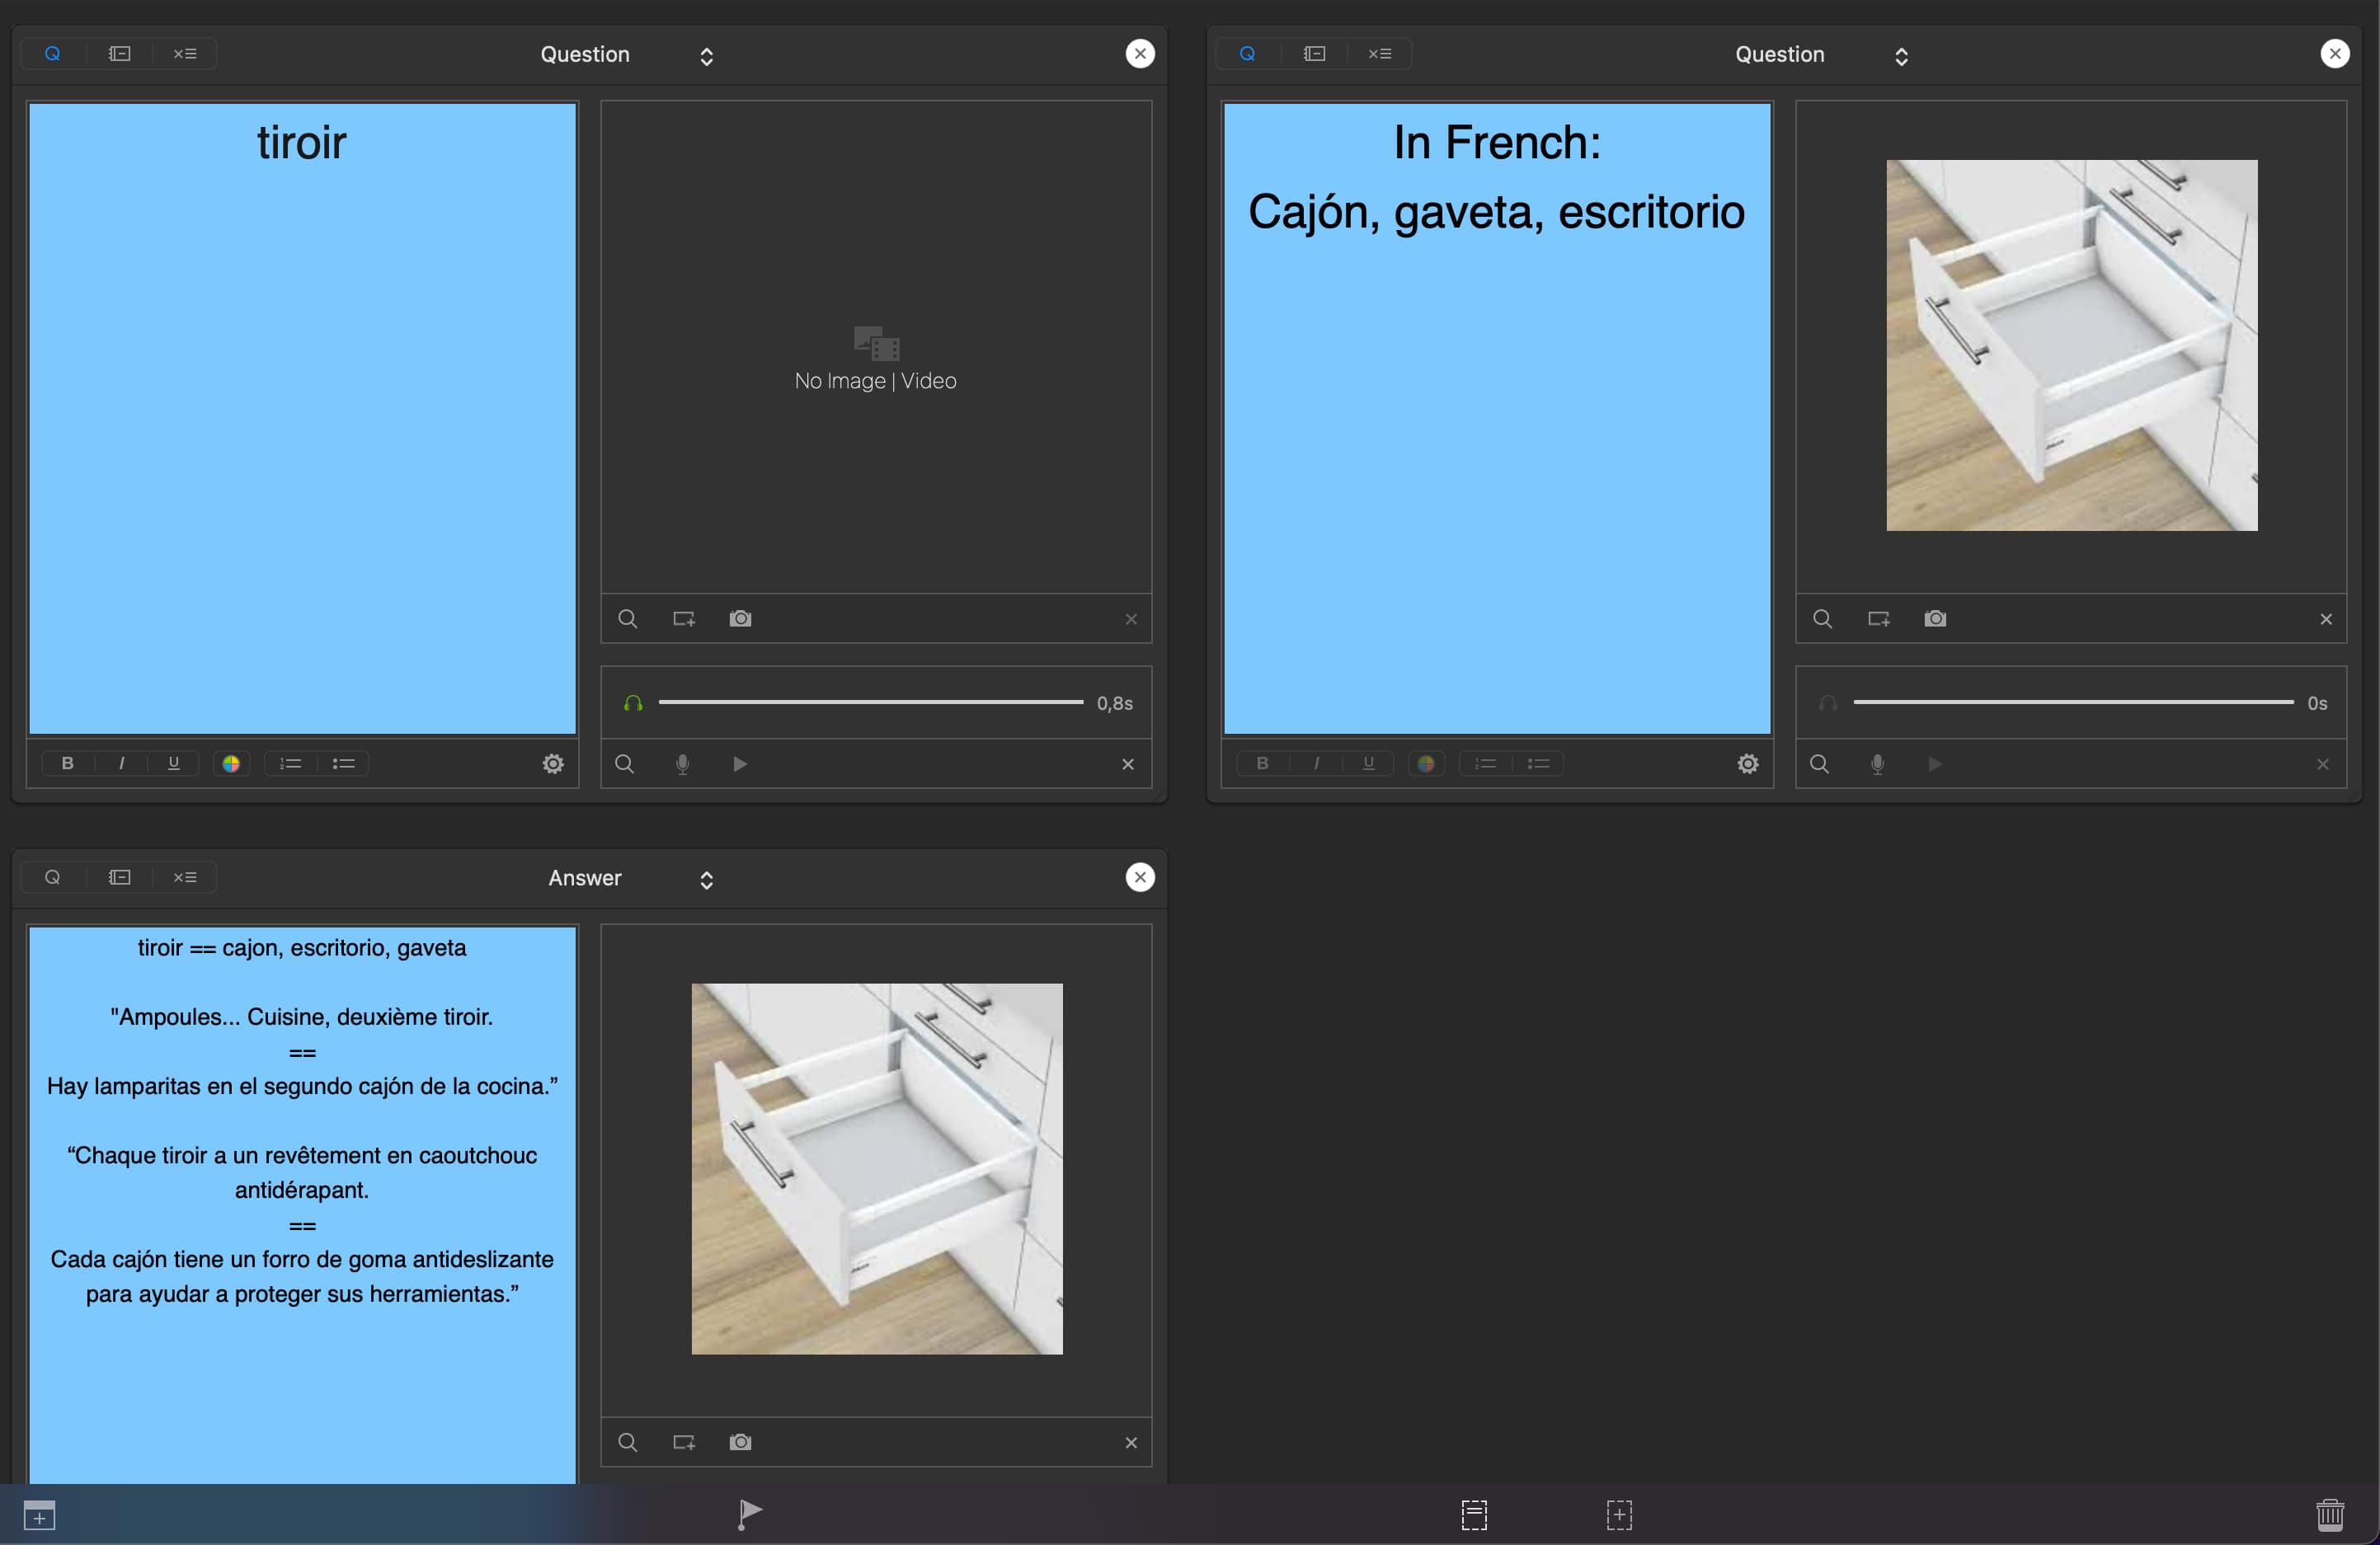Toggle italic formatting in the Answer editor
The height and width of the screenshot is (1545, 2380).
pyautogui.click(x=120, y=763)
